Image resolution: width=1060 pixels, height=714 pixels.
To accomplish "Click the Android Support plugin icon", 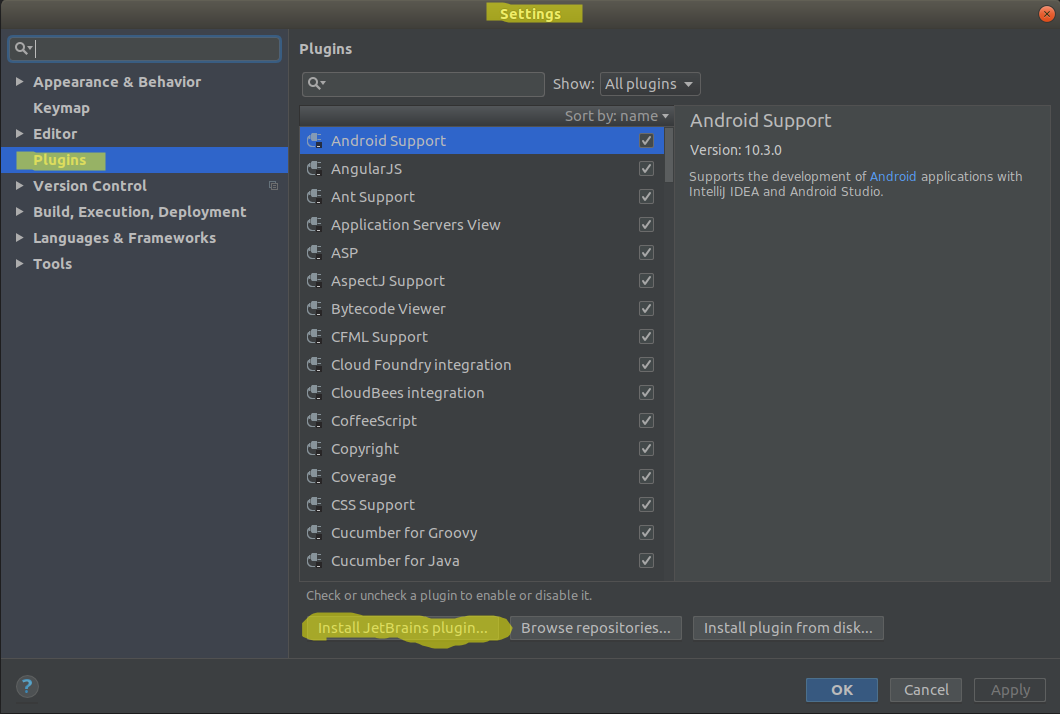I will [314, 141].
